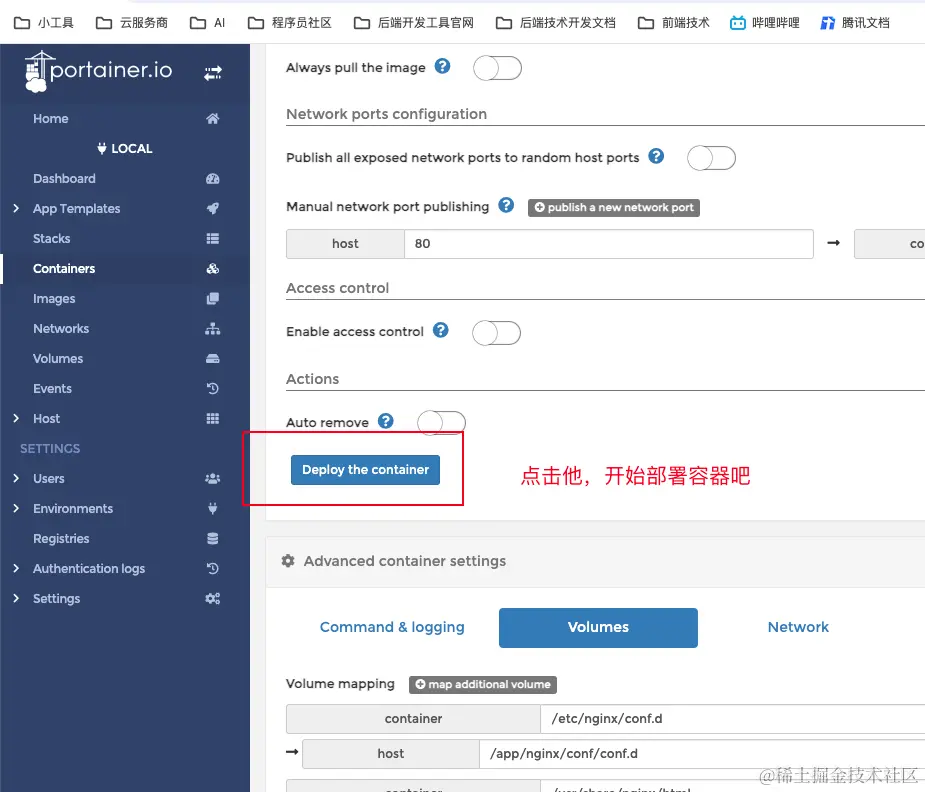Click the Events history icon

(212, 389)
